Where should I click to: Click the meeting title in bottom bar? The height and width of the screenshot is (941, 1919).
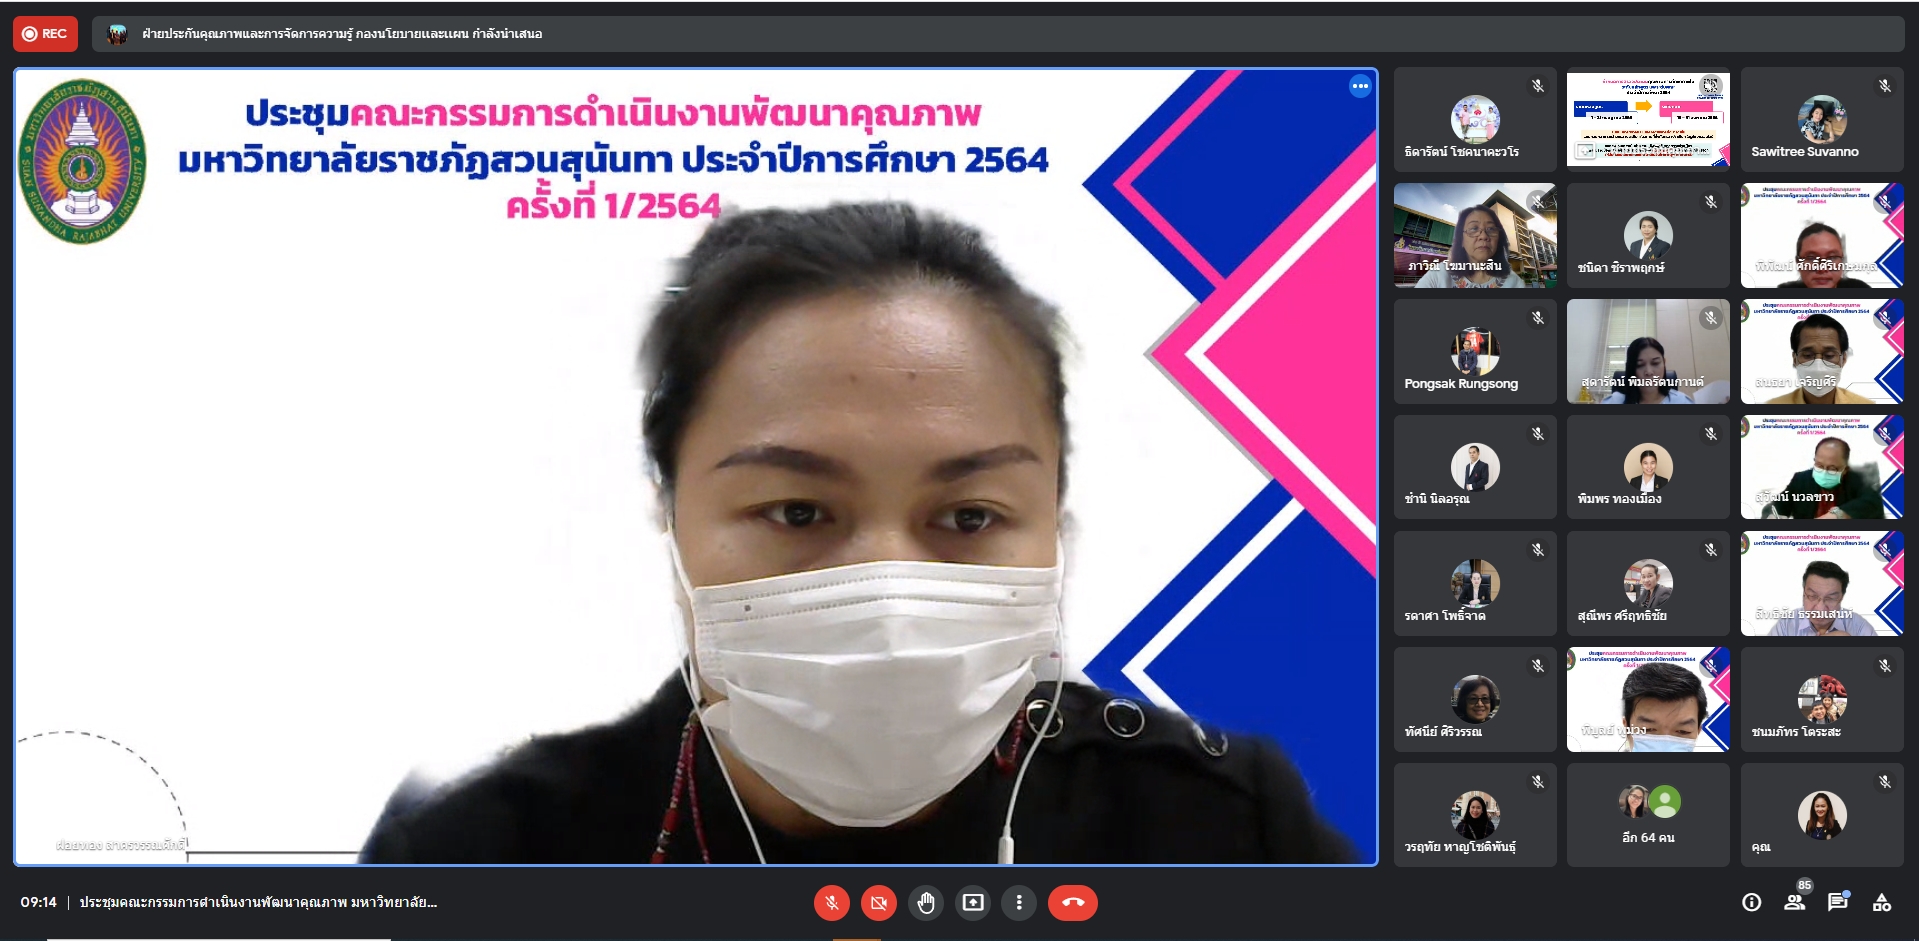[258, 903]
